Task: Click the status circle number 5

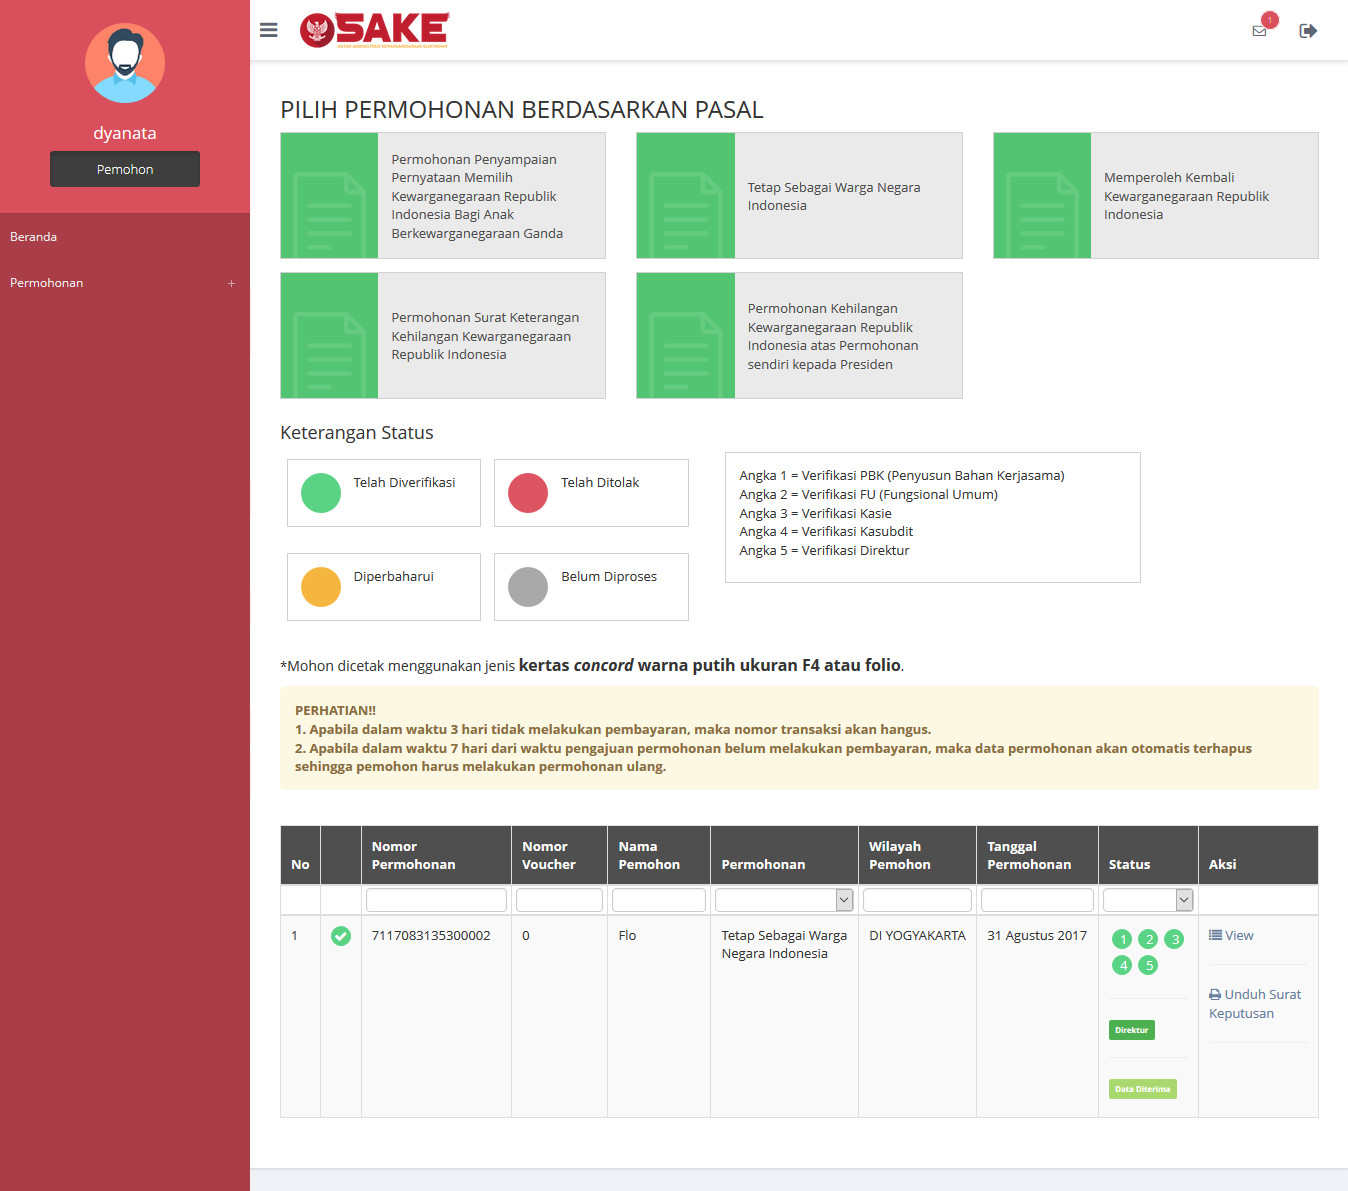Action: 1148,965
